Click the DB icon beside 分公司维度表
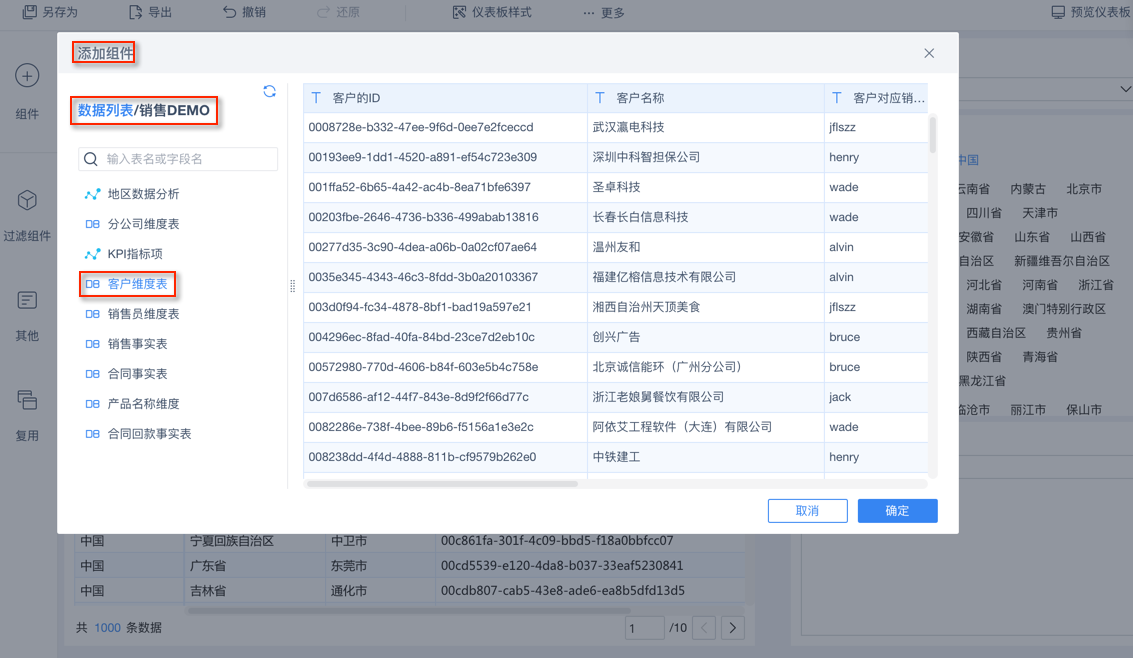The image size is (1133, 658). [x=92, y=224]
